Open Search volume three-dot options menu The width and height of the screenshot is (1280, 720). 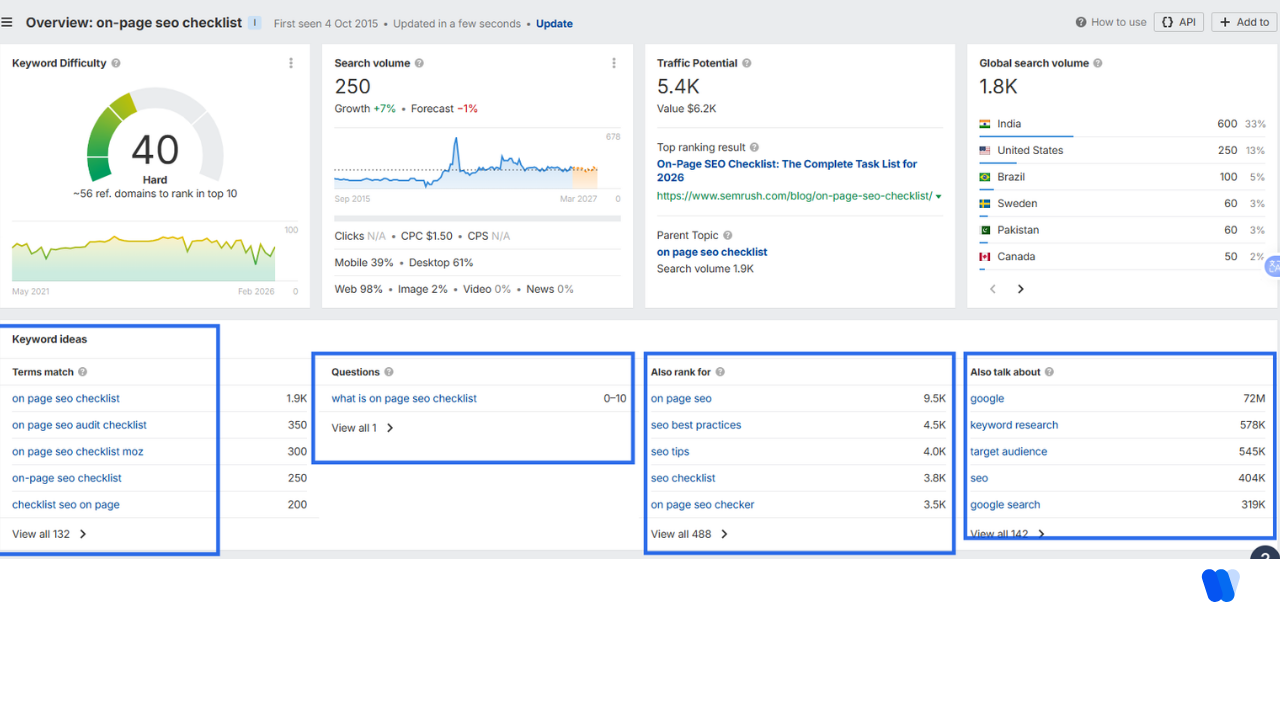(614, 63)
